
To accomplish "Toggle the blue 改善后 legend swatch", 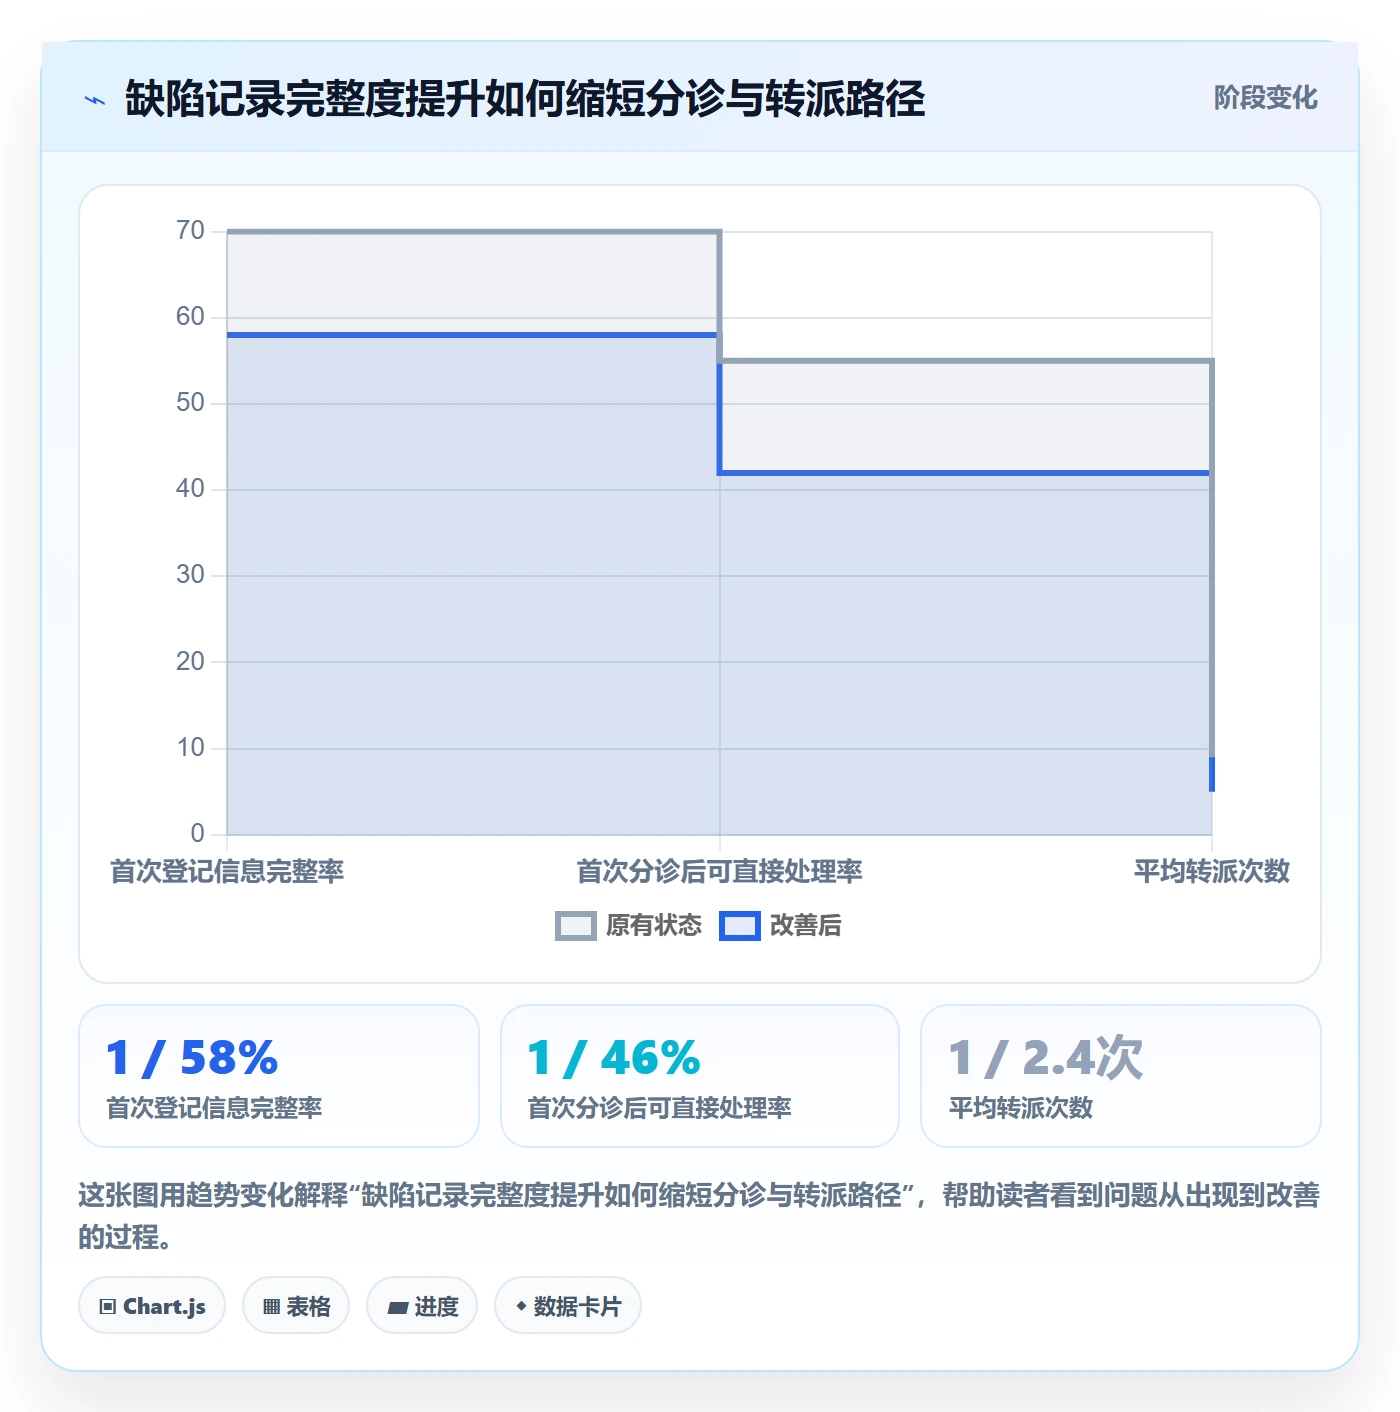I will coord(740,926).
